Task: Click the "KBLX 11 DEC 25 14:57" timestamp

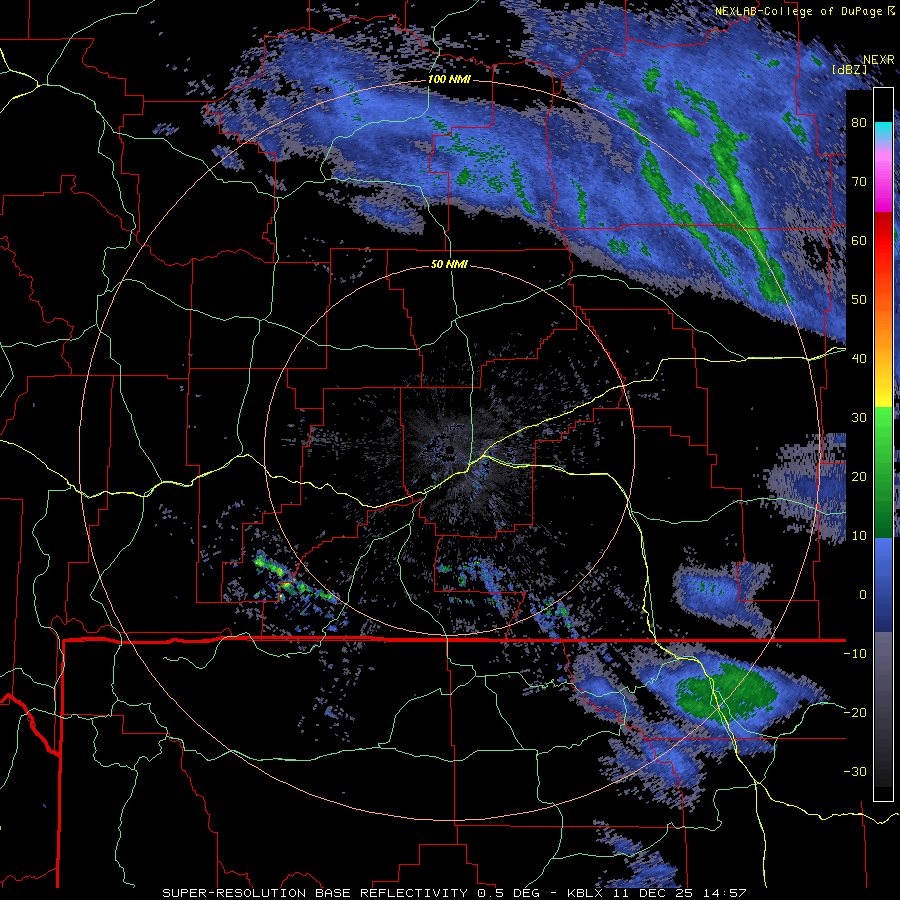Action: point(657,893)
